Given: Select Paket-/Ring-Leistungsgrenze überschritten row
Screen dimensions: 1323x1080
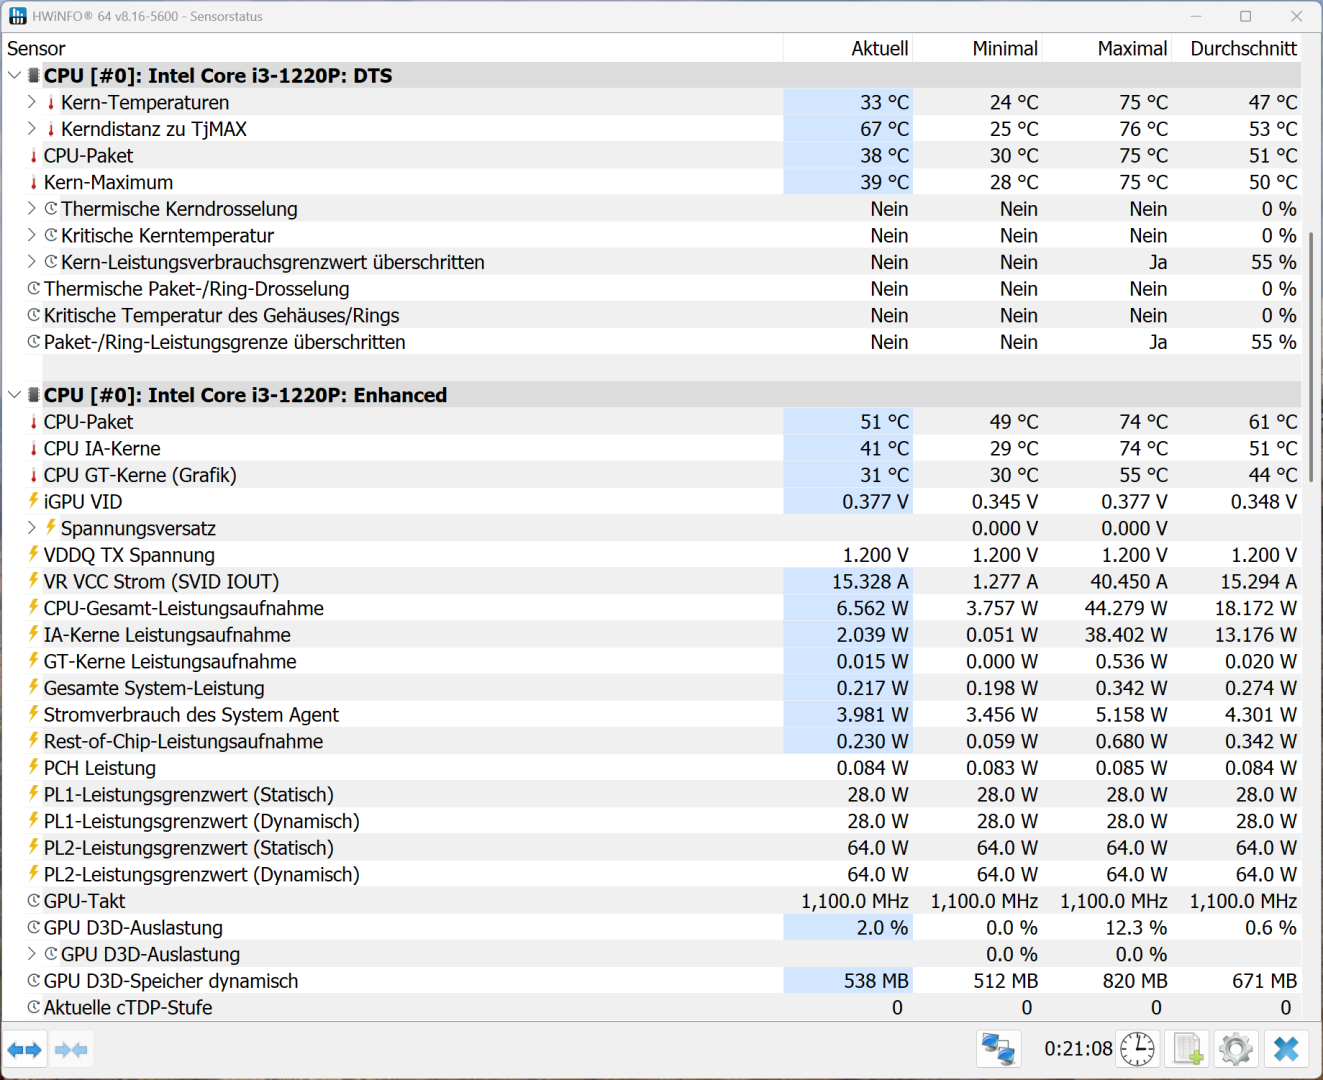Looking at the screenshot, I should pos(652,342).
